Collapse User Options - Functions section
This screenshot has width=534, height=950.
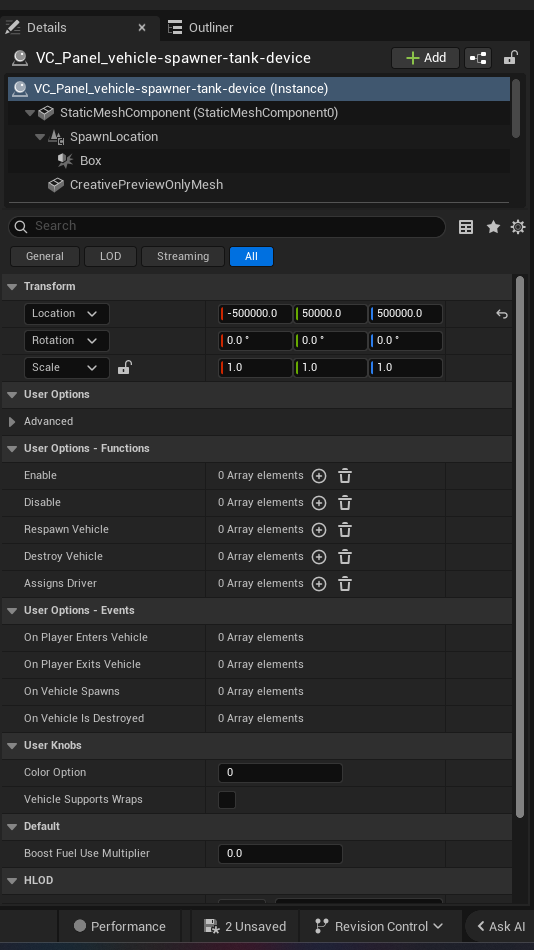12,449
